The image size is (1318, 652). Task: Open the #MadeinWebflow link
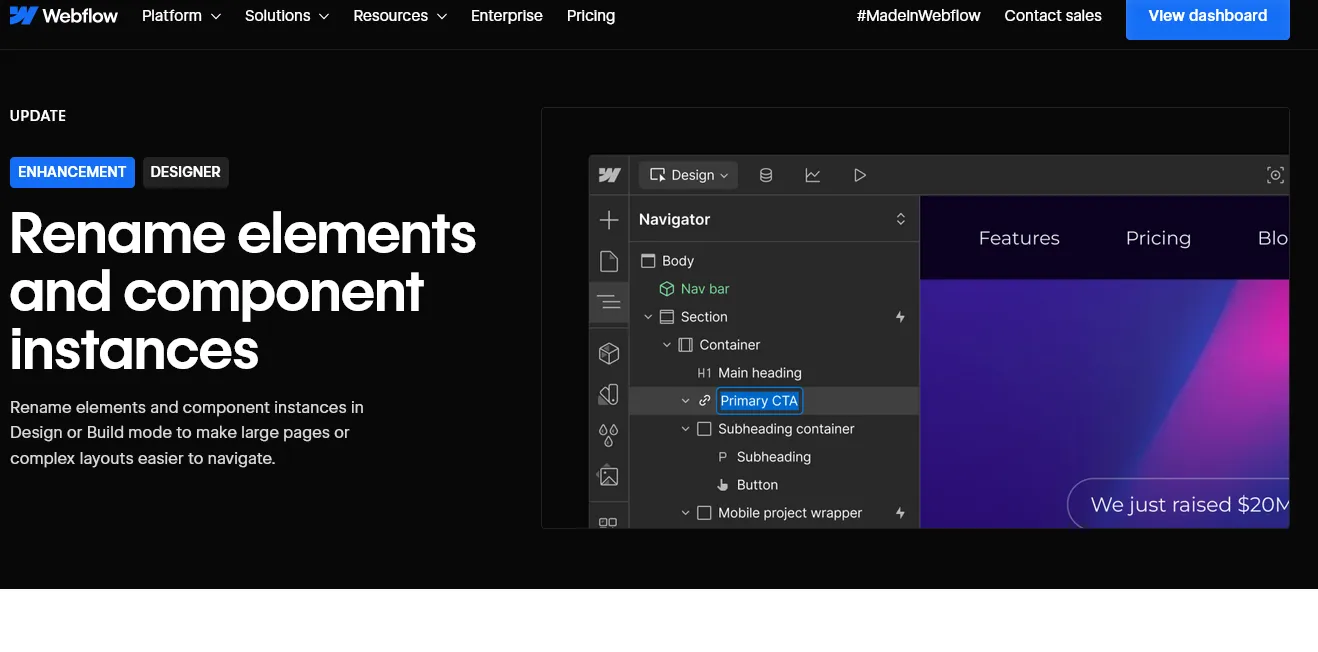[919, 16]
